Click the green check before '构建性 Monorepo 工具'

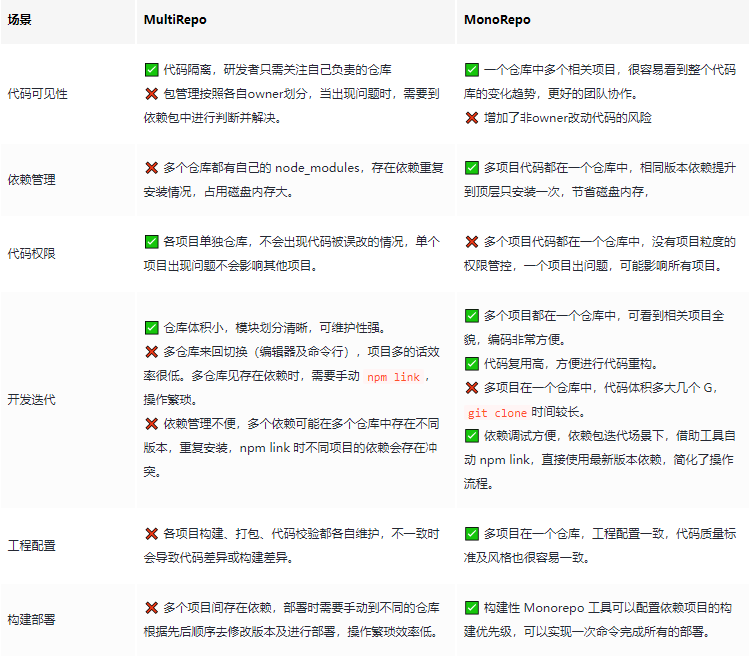pyautogui.click(x=471, y=608)
